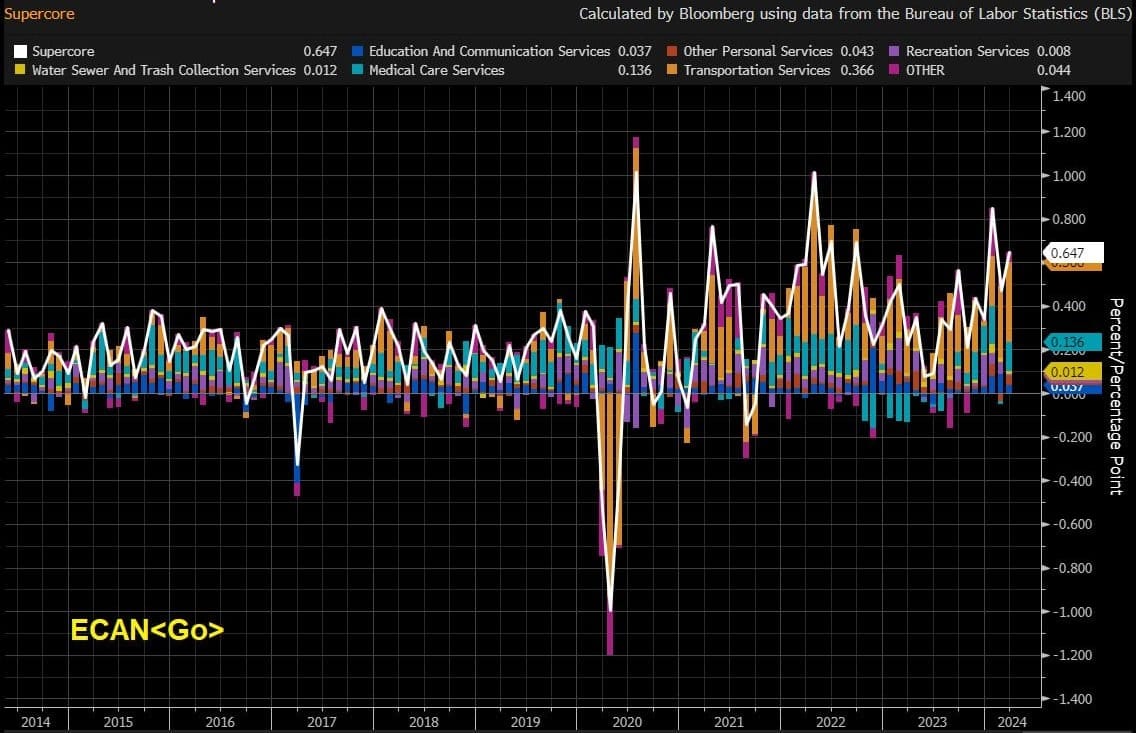Click the orange Transportation Services legend swatch
This screenshot has width=1136, height=733.
point(671,70)
